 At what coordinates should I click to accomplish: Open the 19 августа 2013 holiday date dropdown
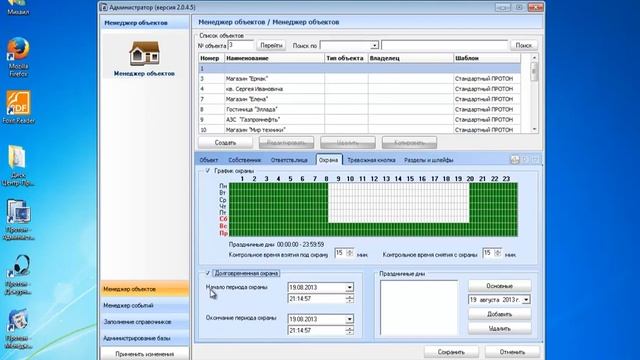coord(526,300)
